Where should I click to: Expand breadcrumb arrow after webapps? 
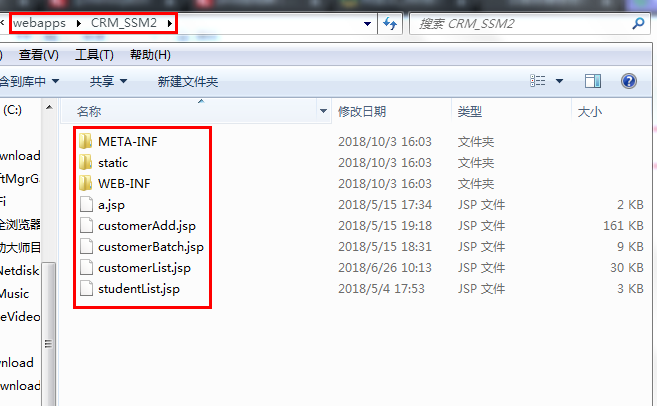(79, 23)
